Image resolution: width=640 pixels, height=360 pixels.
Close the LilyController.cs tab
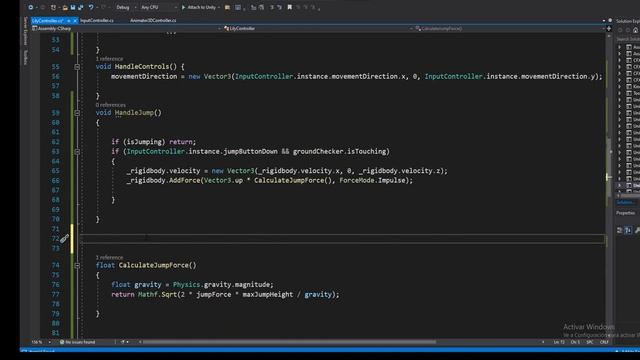pyautogui.click(x=75, y=20)
